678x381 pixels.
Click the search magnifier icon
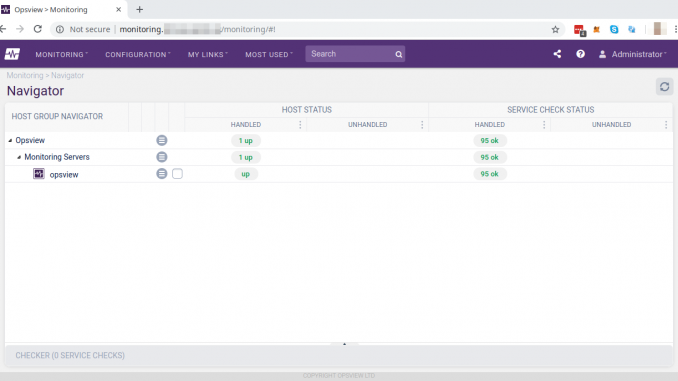pos(398,54)
